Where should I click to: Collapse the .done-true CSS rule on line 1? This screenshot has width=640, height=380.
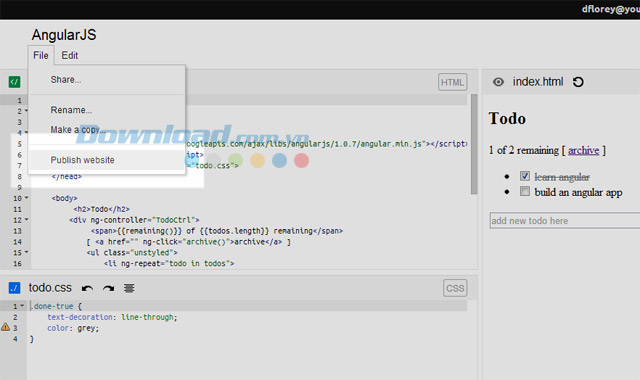coord(22,306)
